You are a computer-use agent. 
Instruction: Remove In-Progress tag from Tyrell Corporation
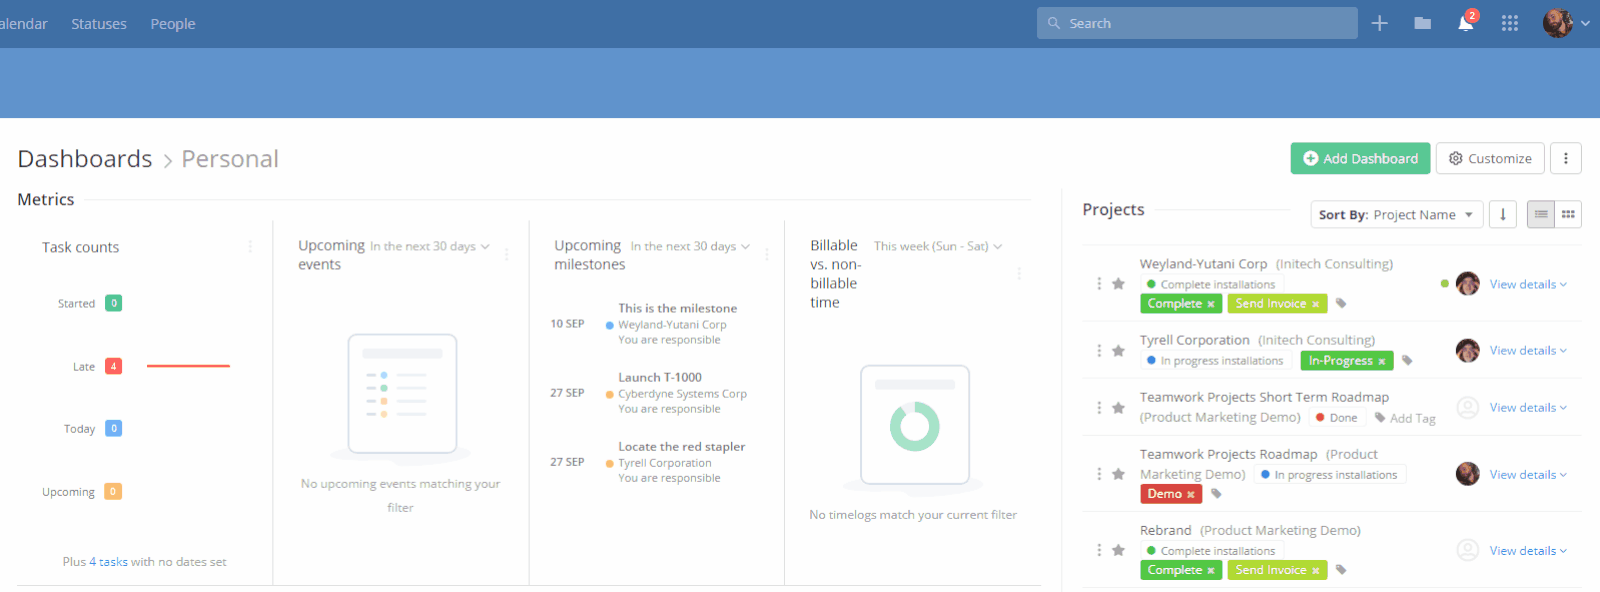1382,361
